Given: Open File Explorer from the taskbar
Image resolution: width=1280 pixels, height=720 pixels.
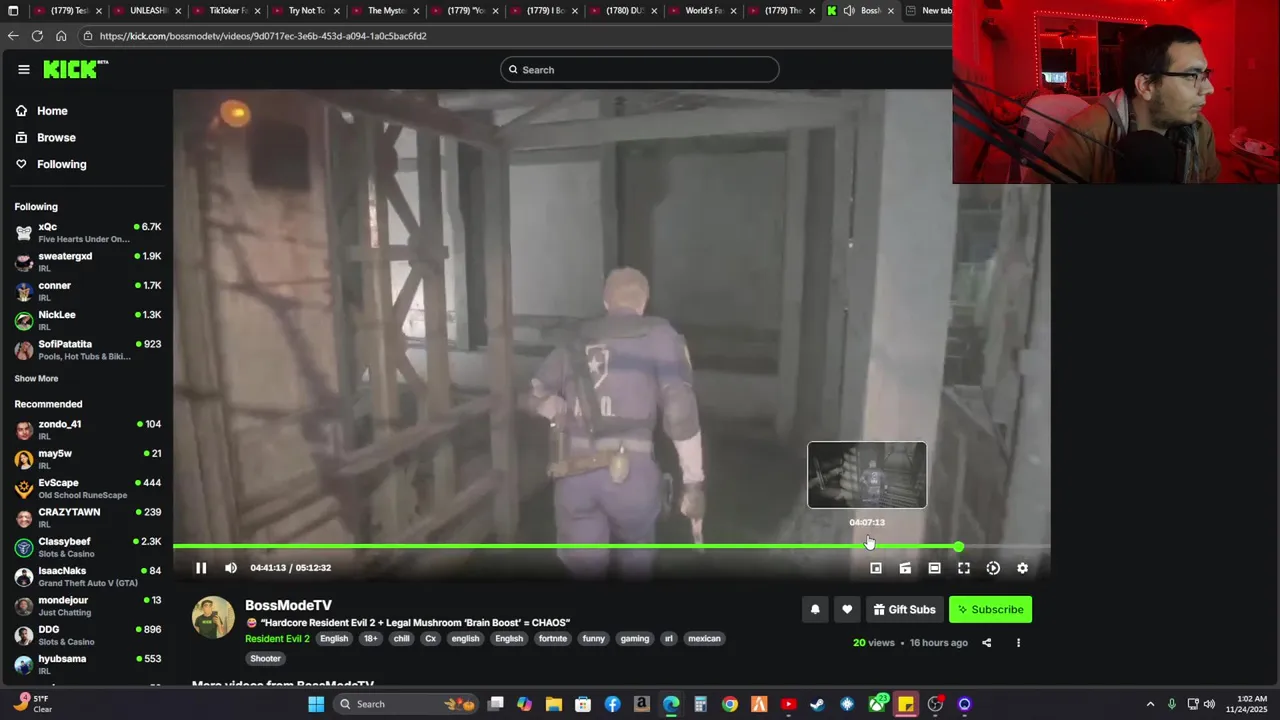Looking at the screenshot, I should (x=553, y=704).
